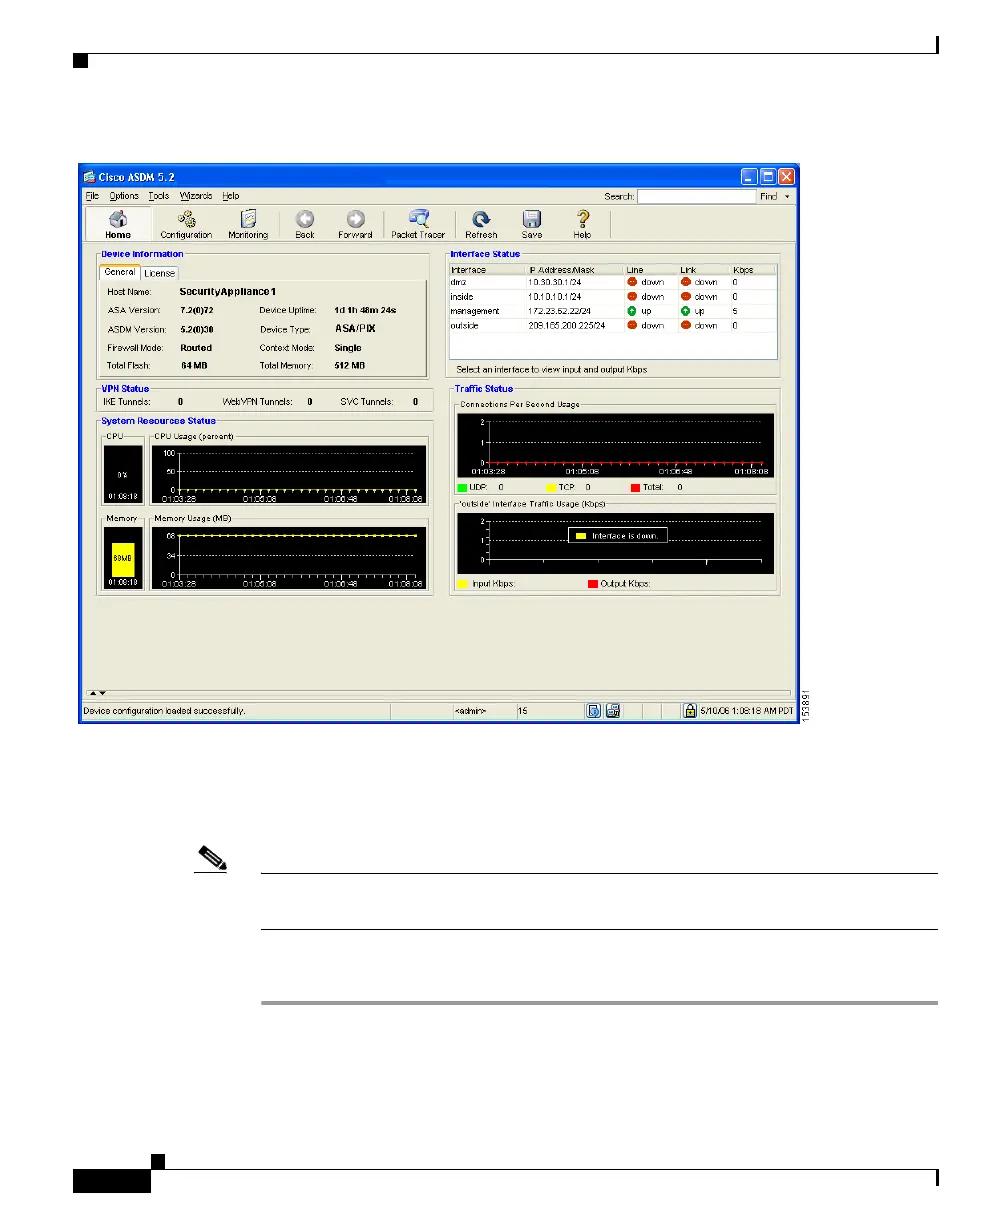The width and height of the screenshot is (1008, 1224).
Task: Click the Memory 60MB gauge
Action: point(123,557)
